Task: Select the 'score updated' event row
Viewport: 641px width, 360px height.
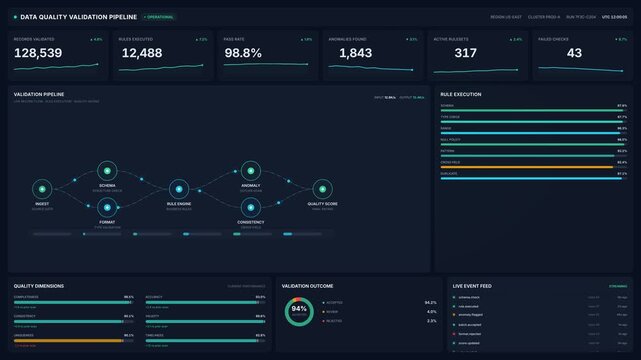Action: point(540,343)
